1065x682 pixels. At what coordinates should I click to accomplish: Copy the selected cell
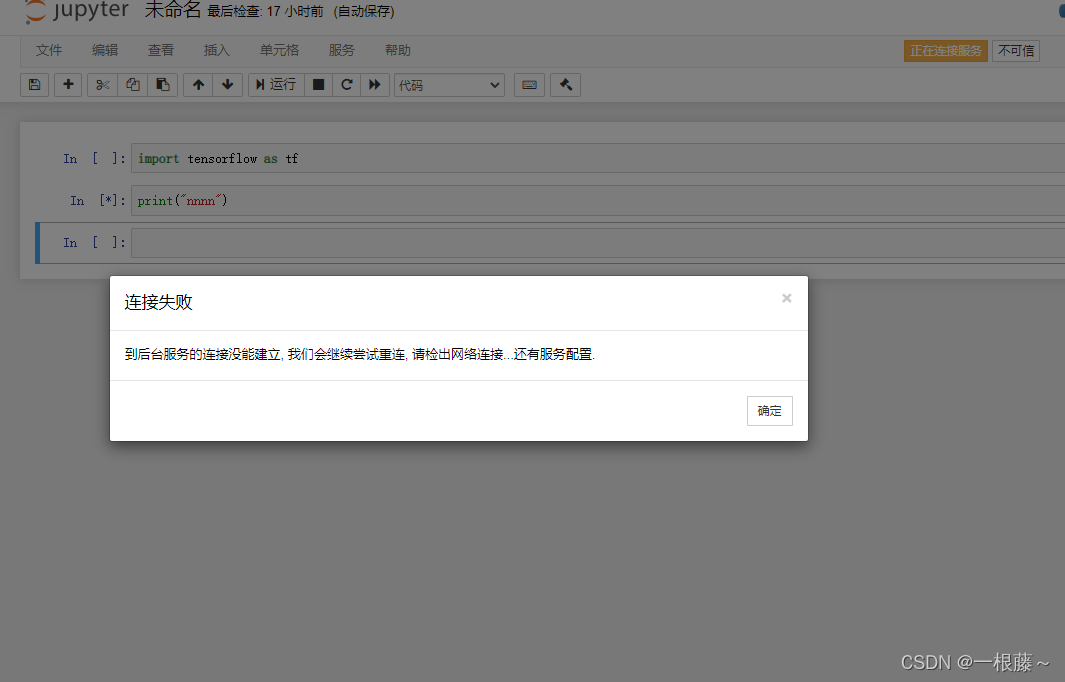[x=132, y=85]
